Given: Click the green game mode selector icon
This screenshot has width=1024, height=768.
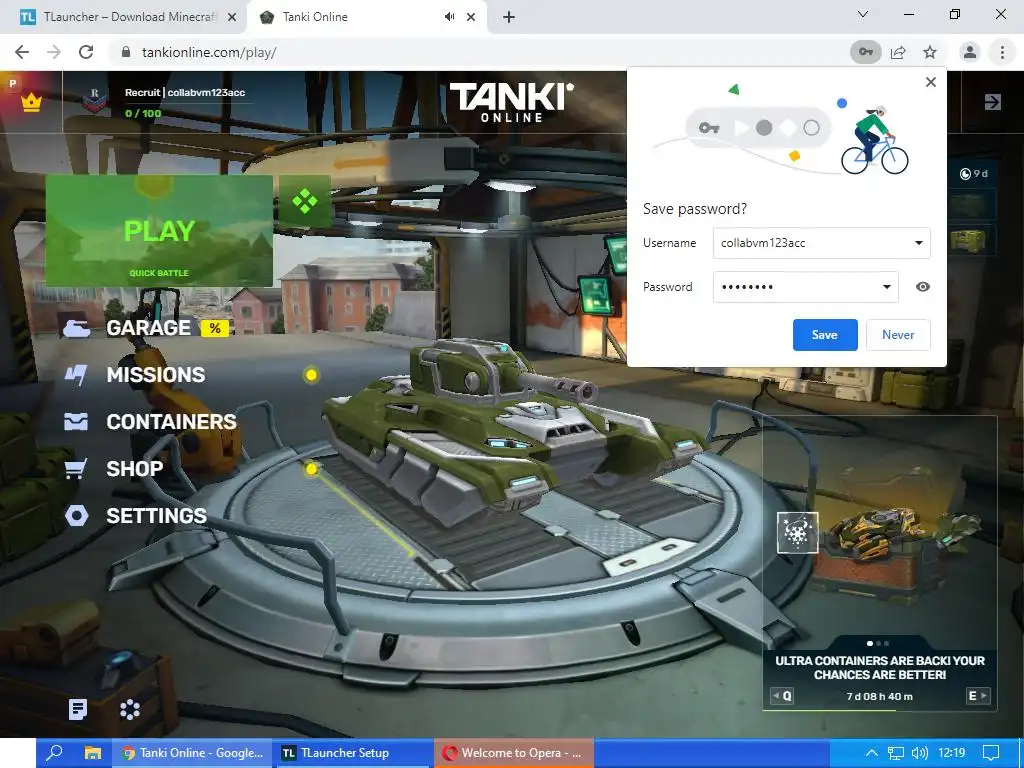Looking at the screenshot, I should pos(305,201).
